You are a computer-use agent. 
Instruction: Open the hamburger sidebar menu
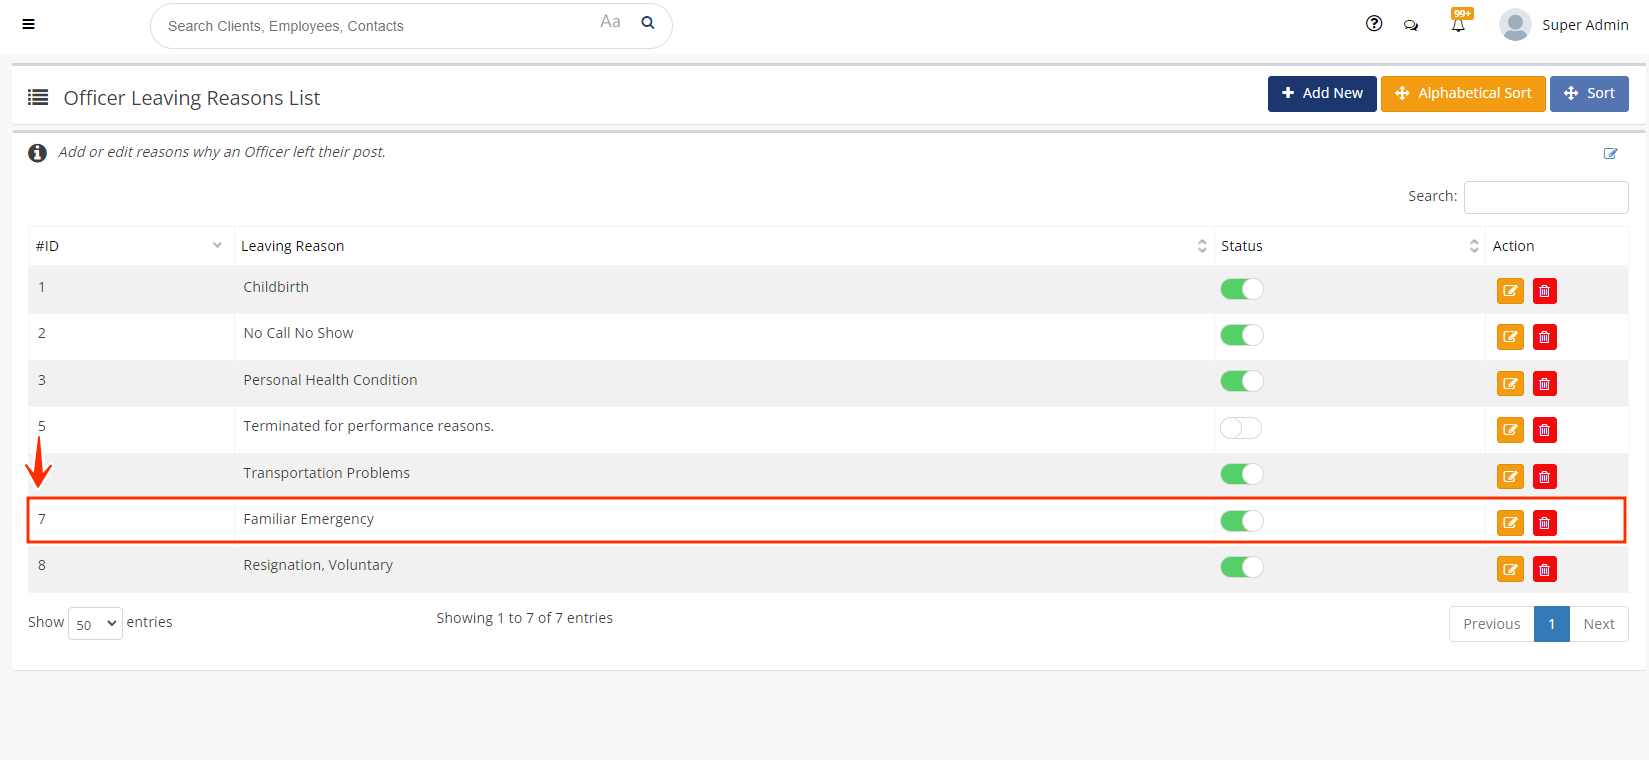coord(29,24)
